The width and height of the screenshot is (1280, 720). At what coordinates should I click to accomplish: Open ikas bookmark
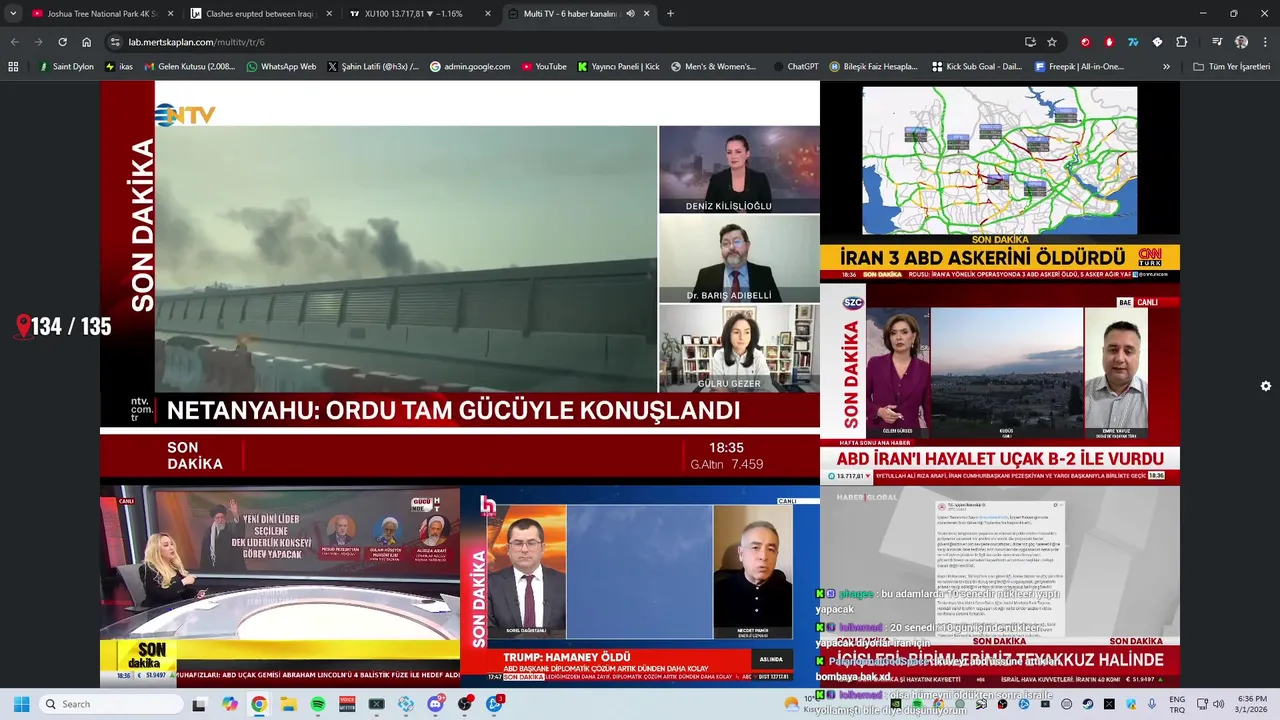point(119,67)
